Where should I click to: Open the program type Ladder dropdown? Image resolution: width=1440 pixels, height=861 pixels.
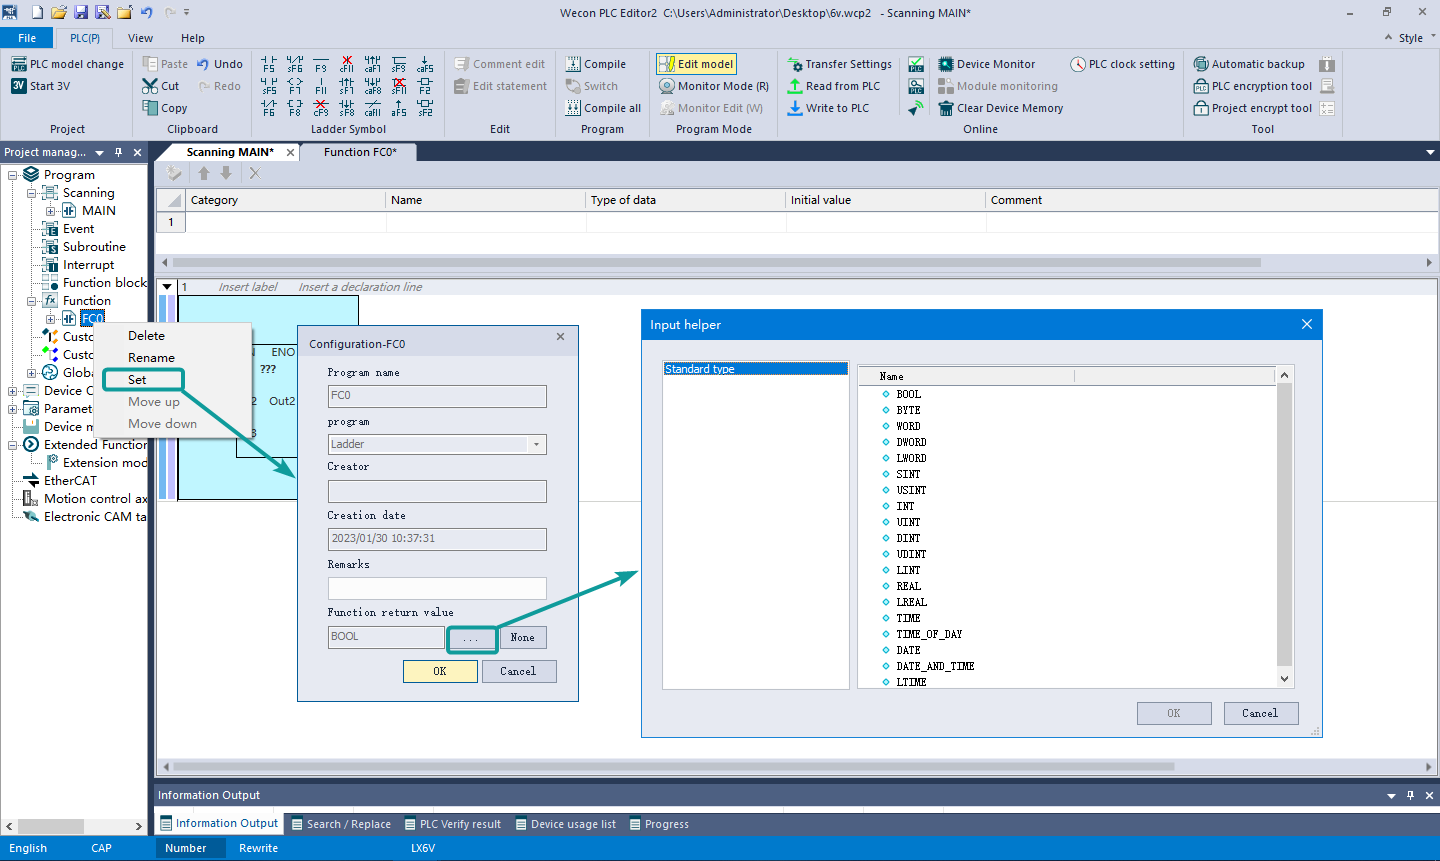[x=536, y=444]
